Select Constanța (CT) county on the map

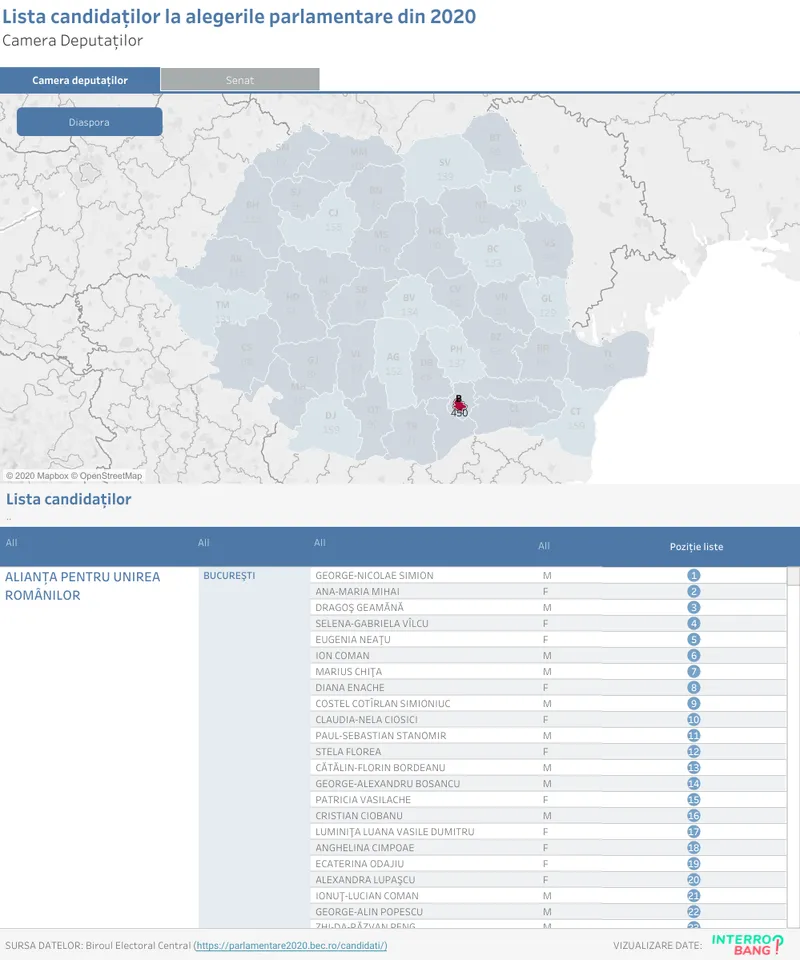tap(575, 416)
